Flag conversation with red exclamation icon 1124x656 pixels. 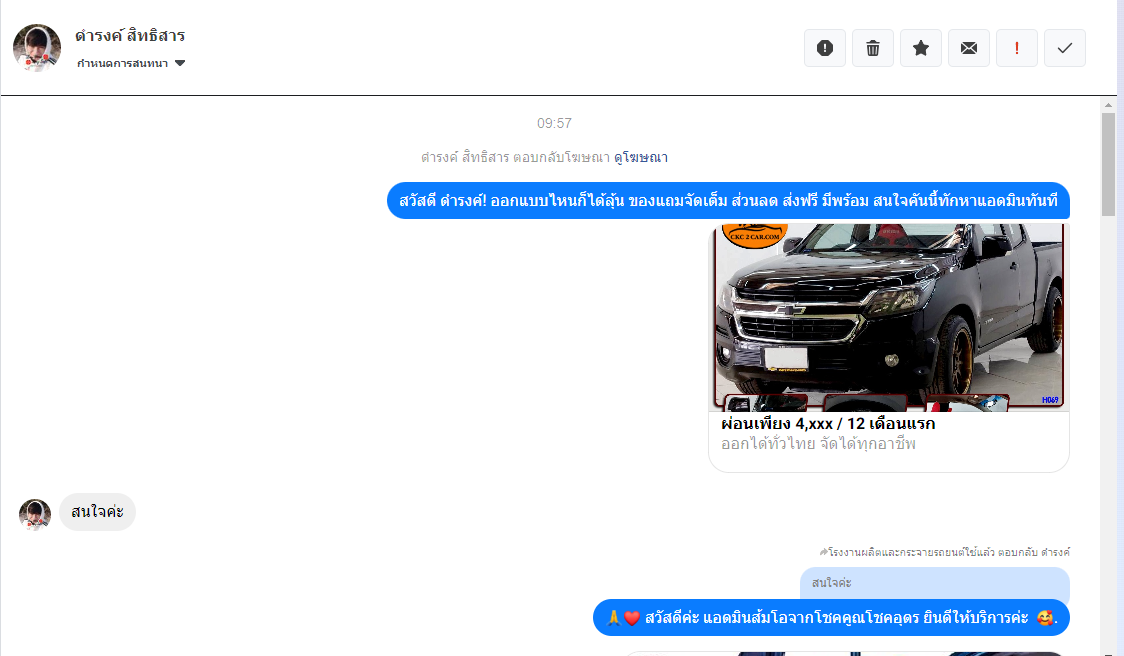(1016, 48)
